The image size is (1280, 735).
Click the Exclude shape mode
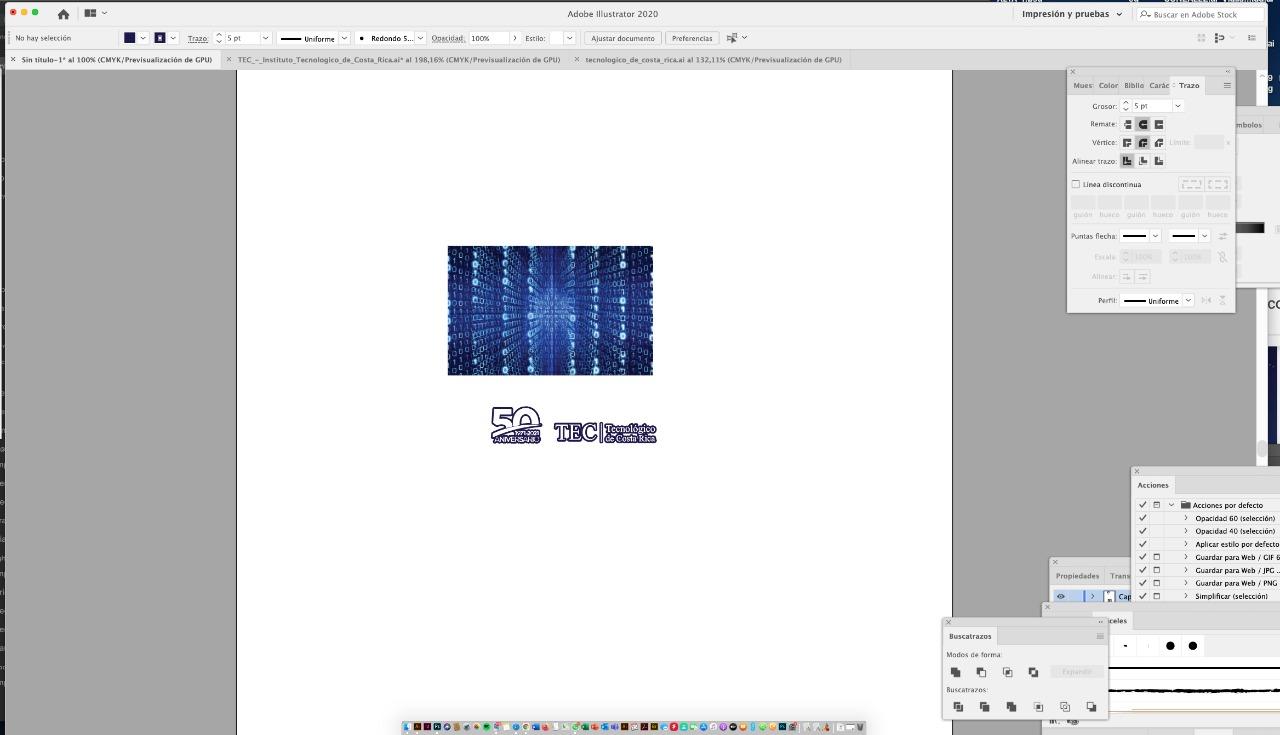(x=1033, y=672)
